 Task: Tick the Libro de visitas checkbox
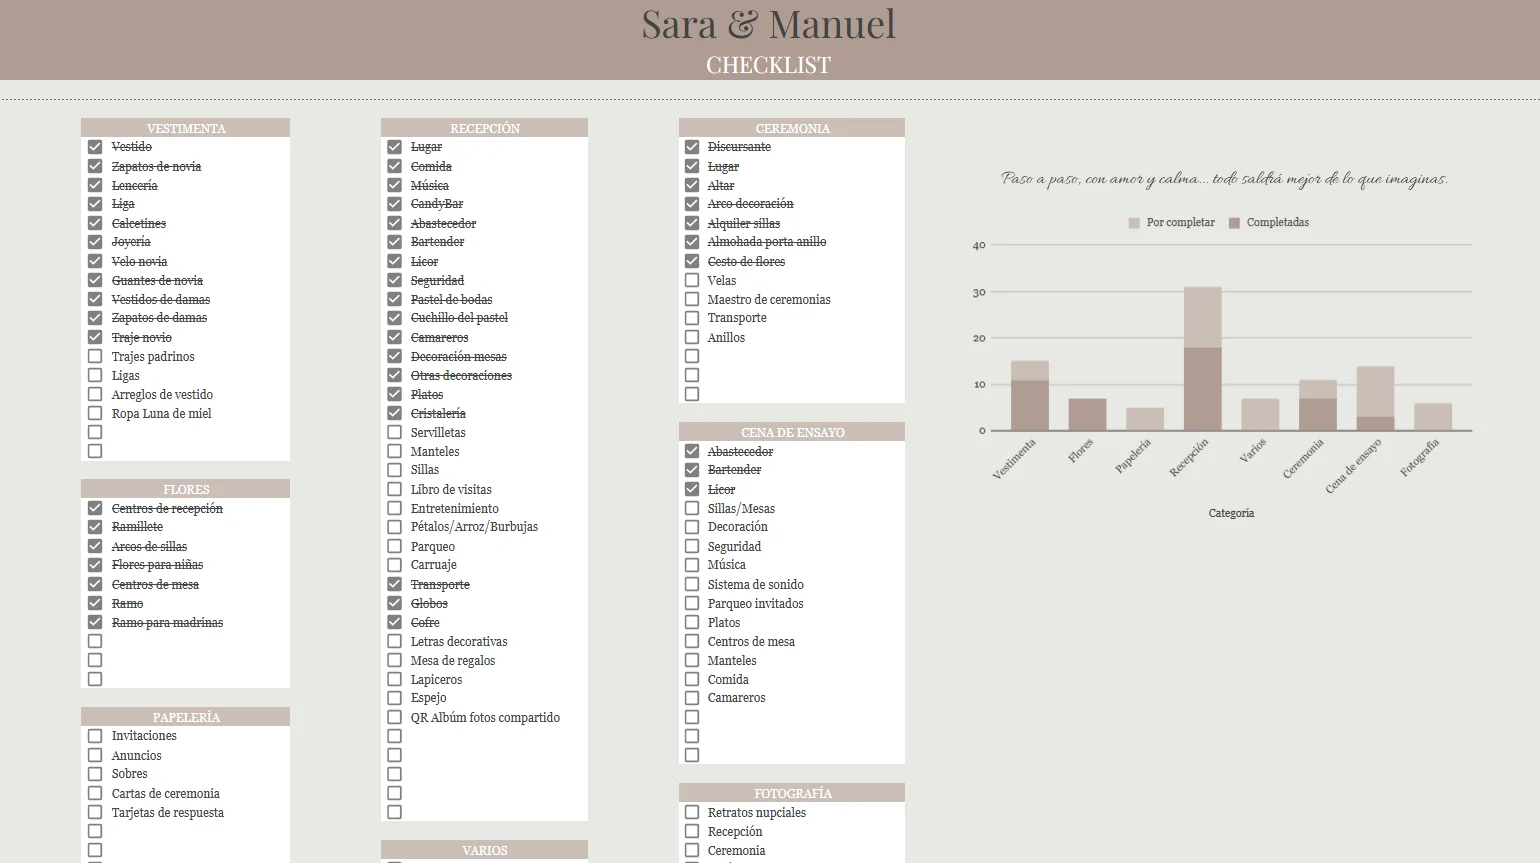(395, 489)
